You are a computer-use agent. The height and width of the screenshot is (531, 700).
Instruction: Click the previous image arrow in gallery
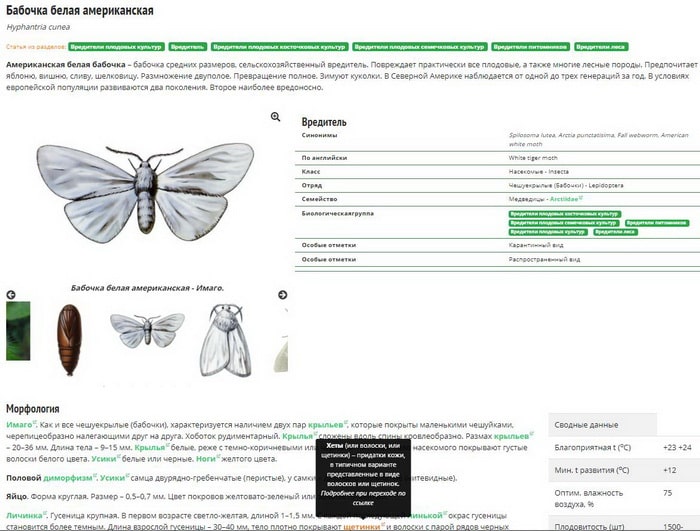tap(11, 295)
